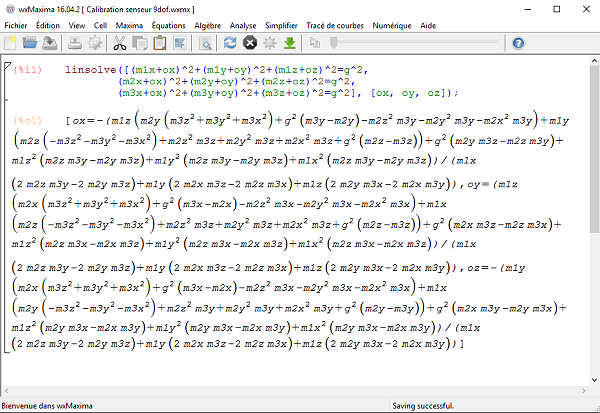Open a file using the folder icon

[x=30, y=43]
